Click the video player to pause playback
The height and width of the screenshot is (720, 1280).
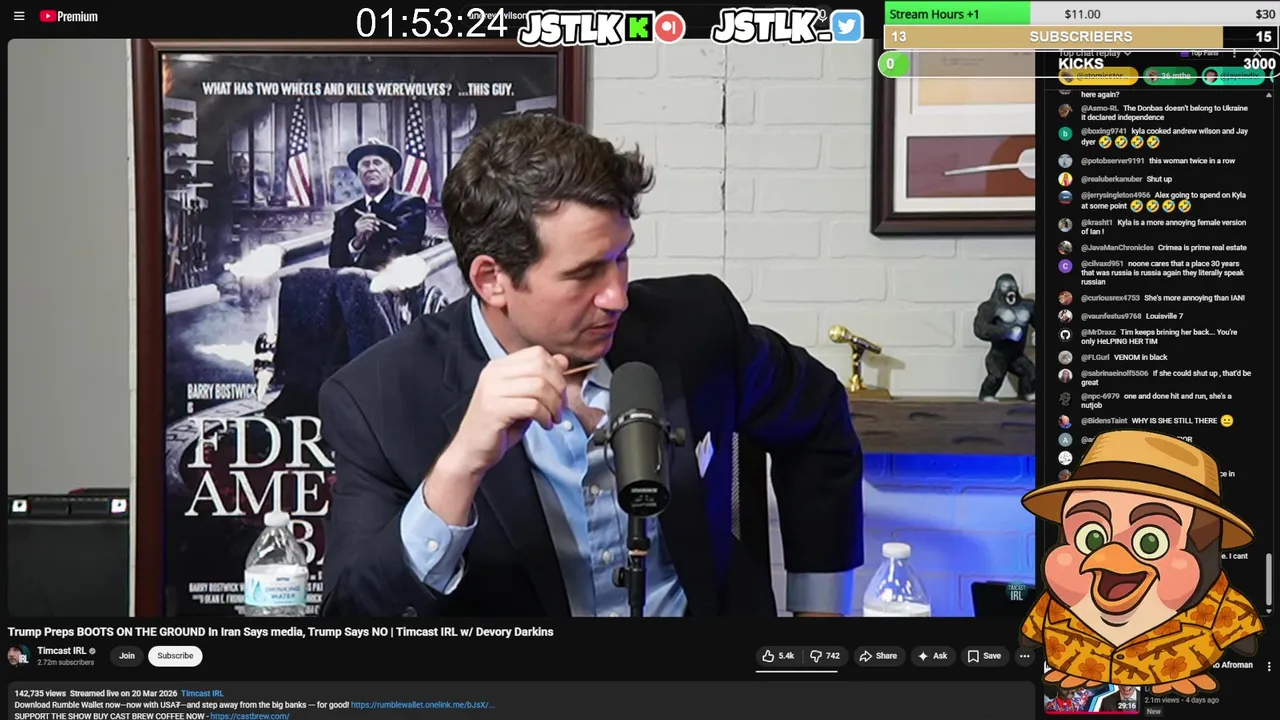tap(520, 328)
